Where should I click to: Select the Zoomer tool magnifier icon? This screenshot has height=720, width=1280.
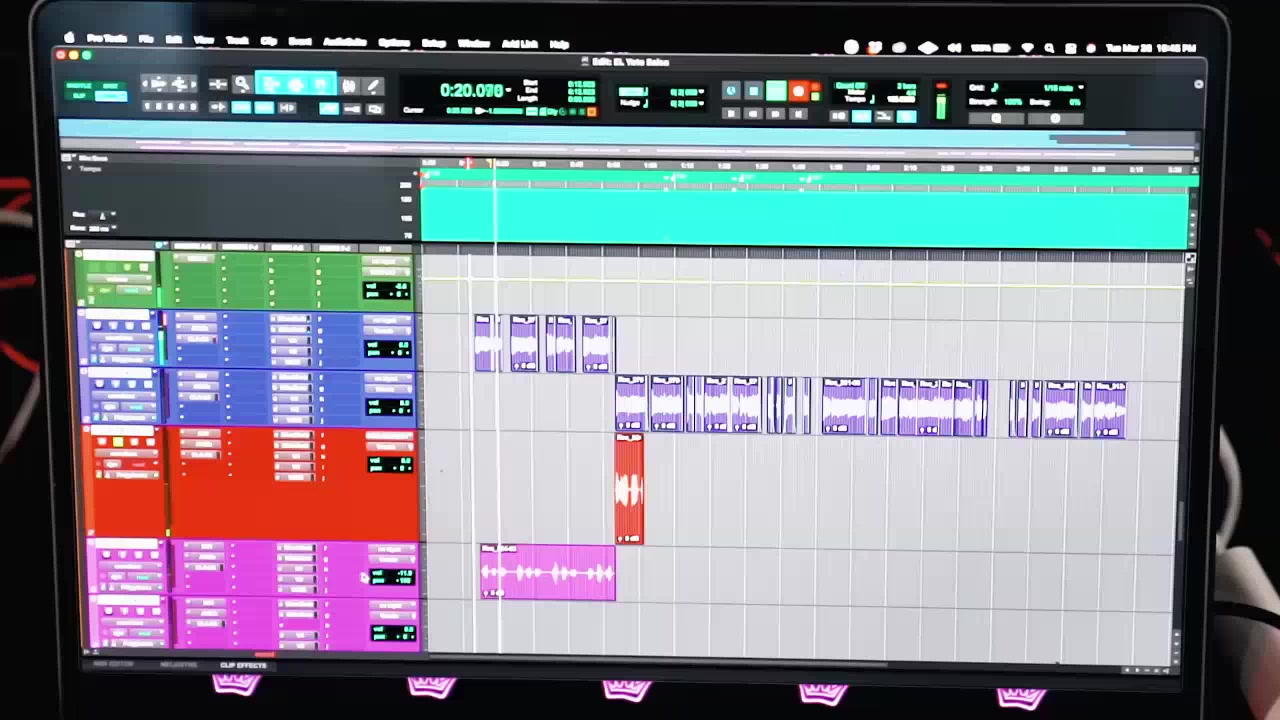coord(241,85)
